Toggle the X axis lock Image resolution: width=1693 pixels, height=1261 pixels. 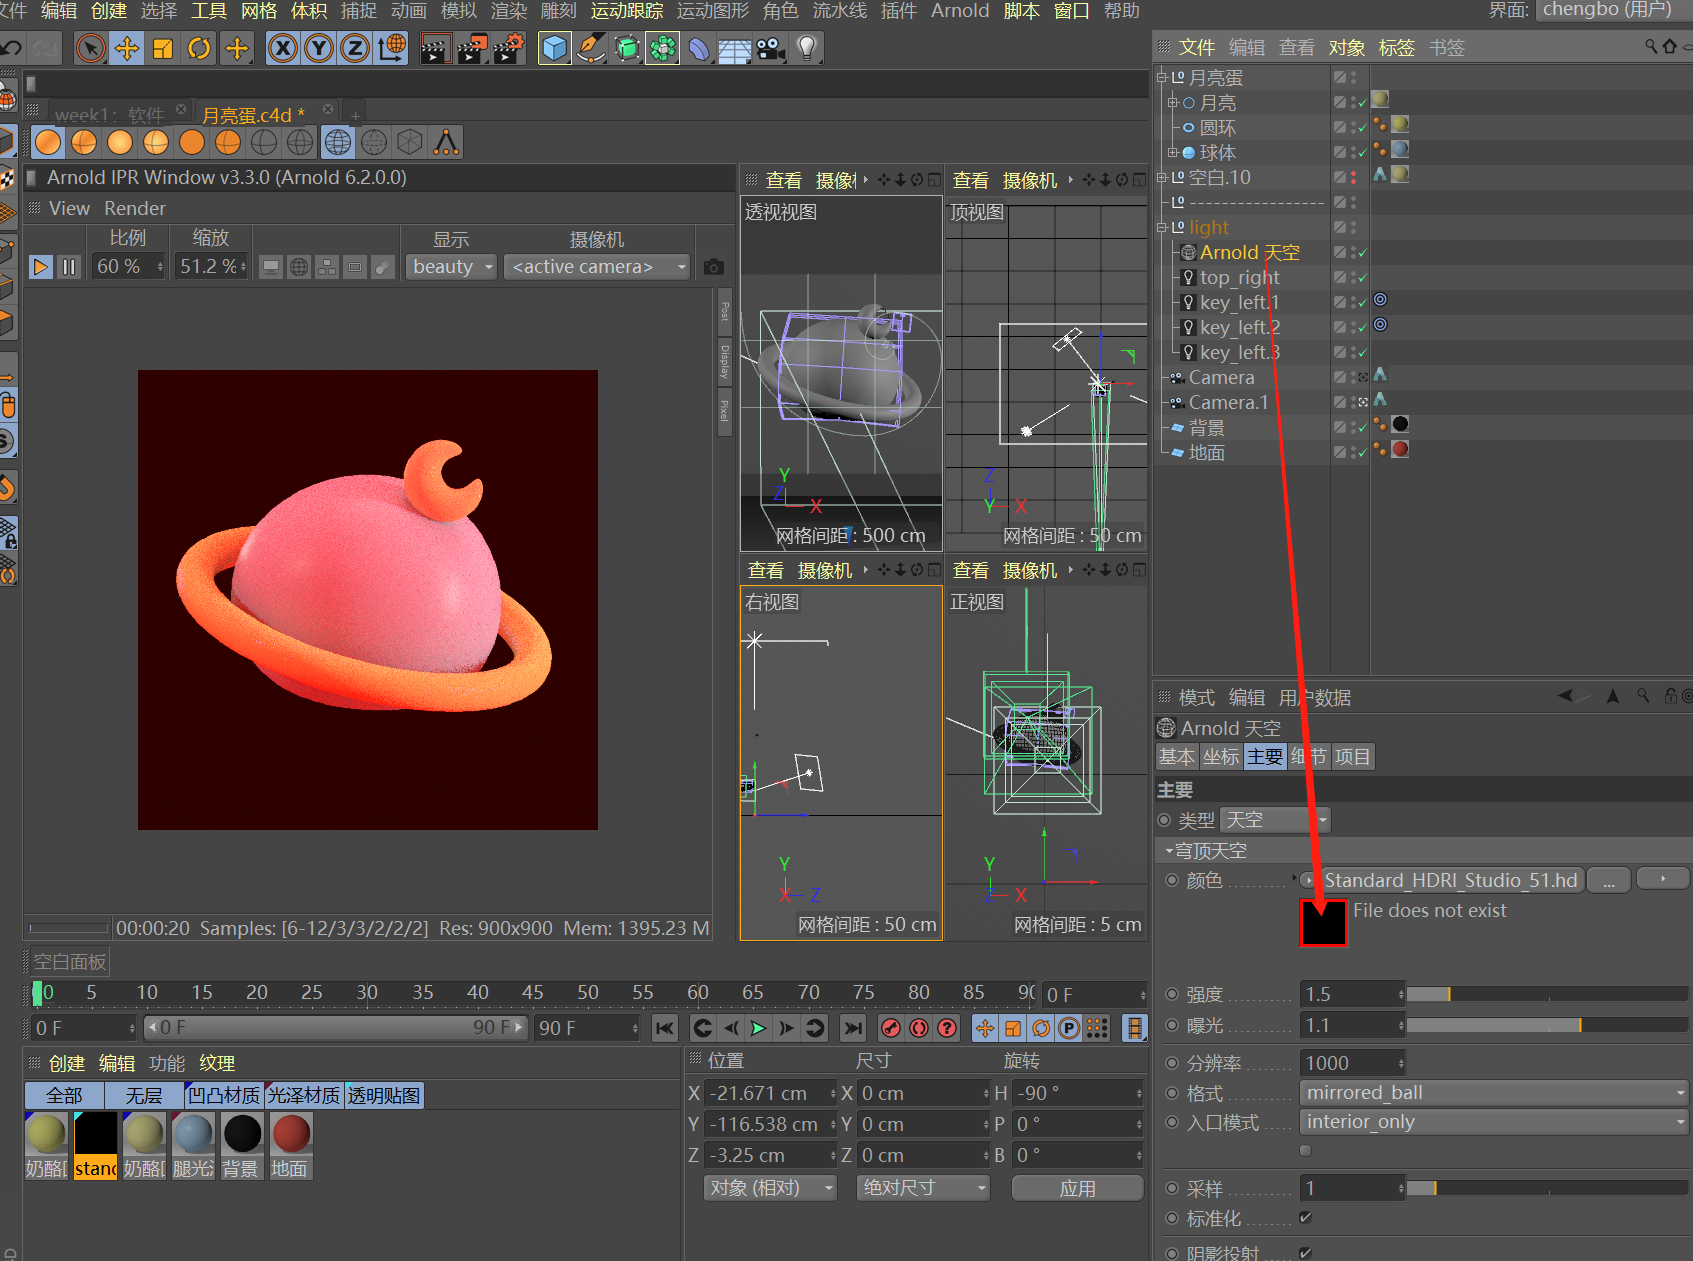pos(283,48)
